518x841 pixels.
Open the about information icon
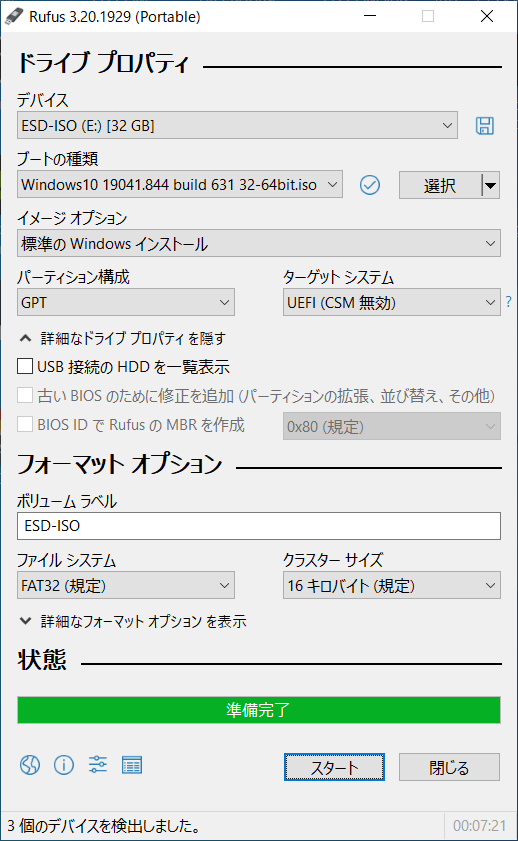(x=64, y=765)
